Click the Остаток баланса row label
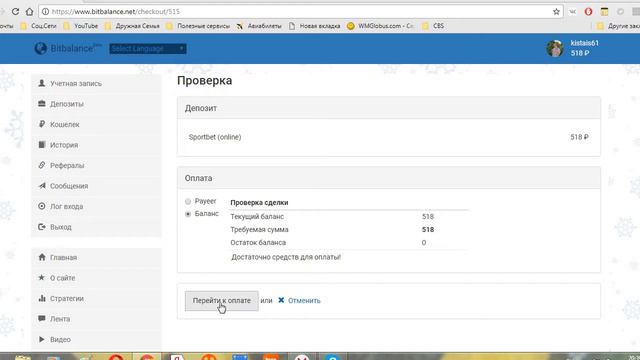 coord(258,242)
